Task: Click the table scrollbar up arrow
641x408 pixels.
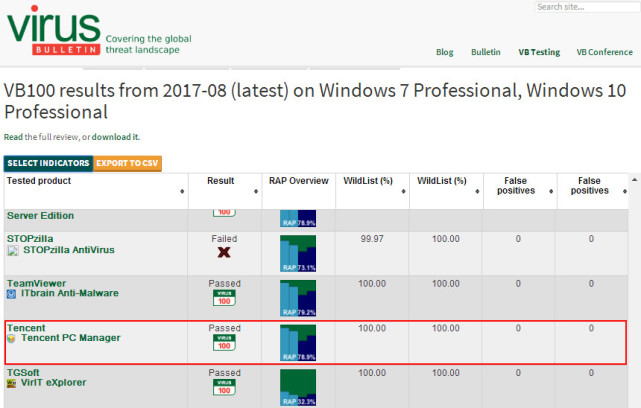Action: coord(634,179)
